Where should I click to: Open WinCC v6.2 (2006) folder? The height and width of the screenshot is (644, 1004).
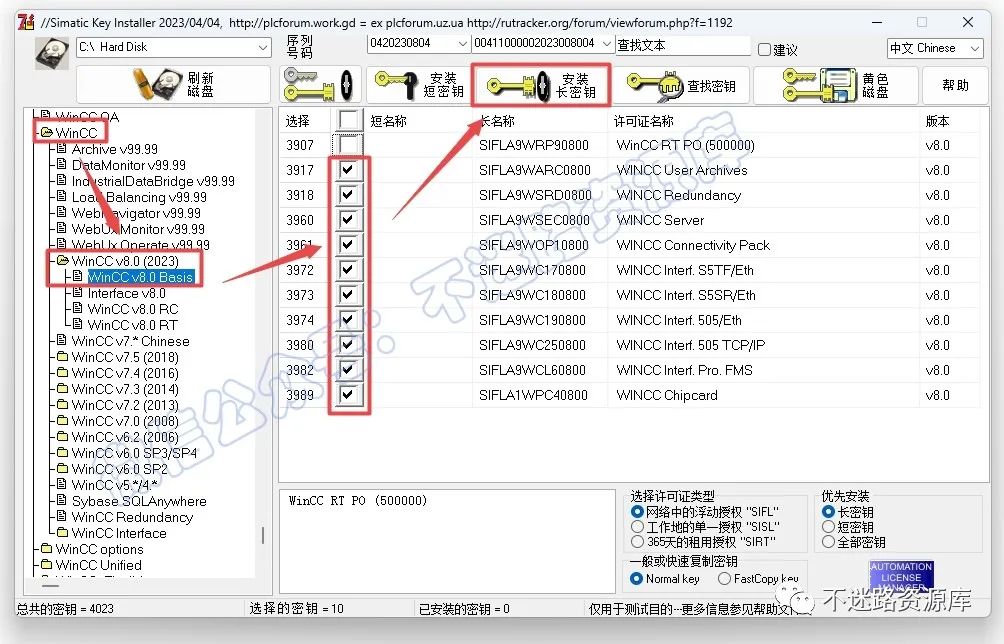coord(125,437)
